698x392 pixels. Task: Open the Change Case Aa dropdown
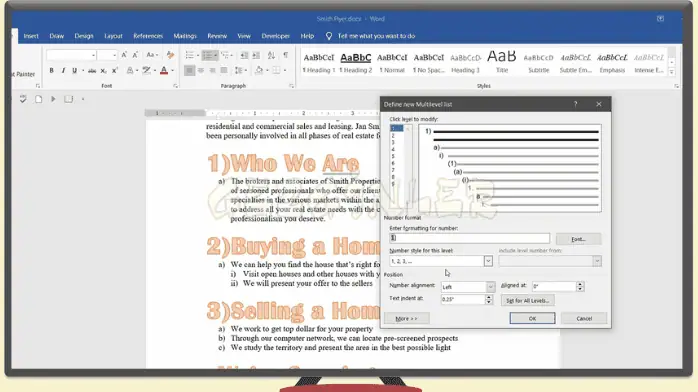tap(152, 55)
